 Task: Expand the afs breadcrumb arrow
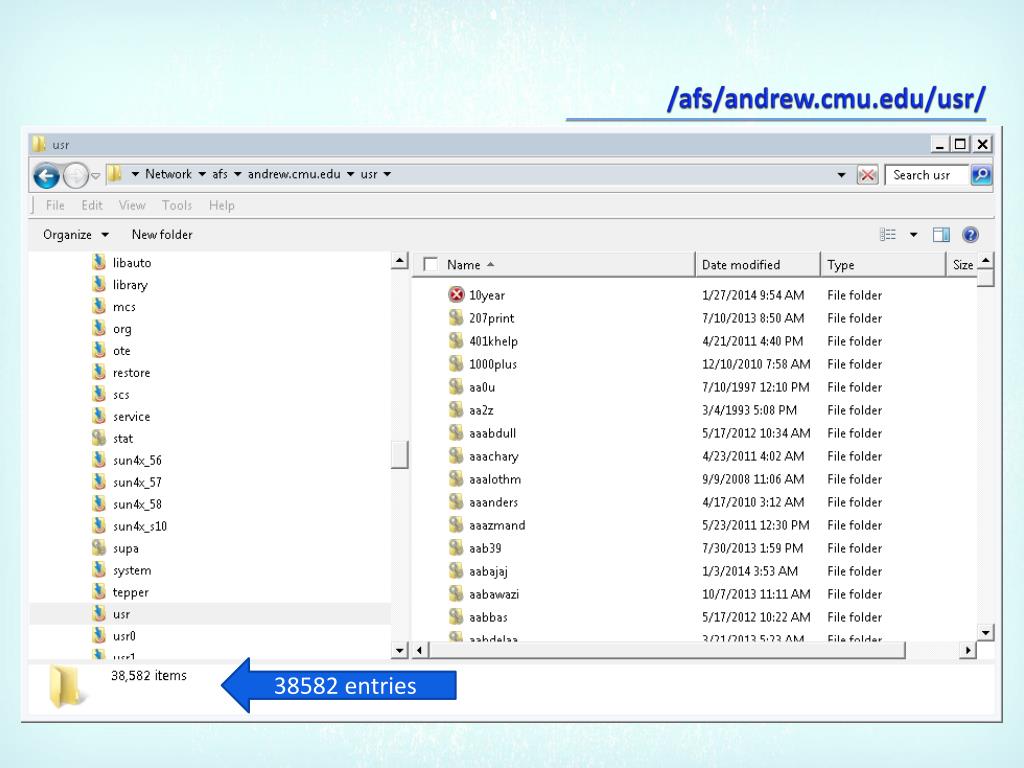click(238, 174)
